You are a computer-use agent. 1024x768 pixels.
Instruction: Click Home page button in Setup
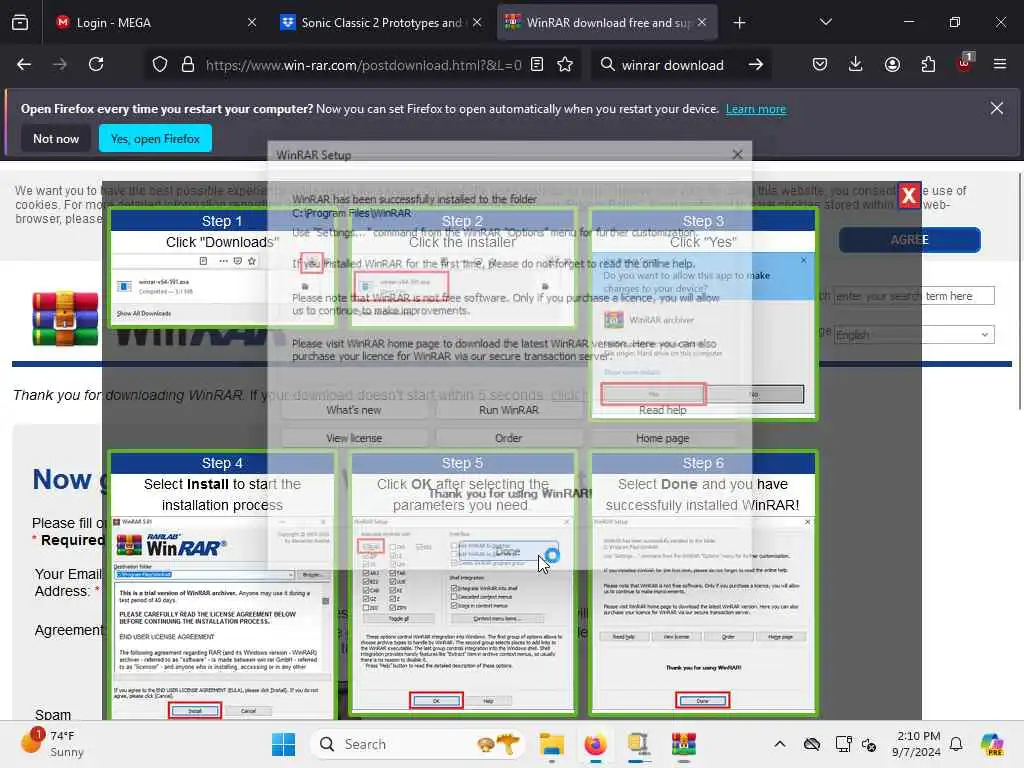pyautogui.click(x=662, y=438)
